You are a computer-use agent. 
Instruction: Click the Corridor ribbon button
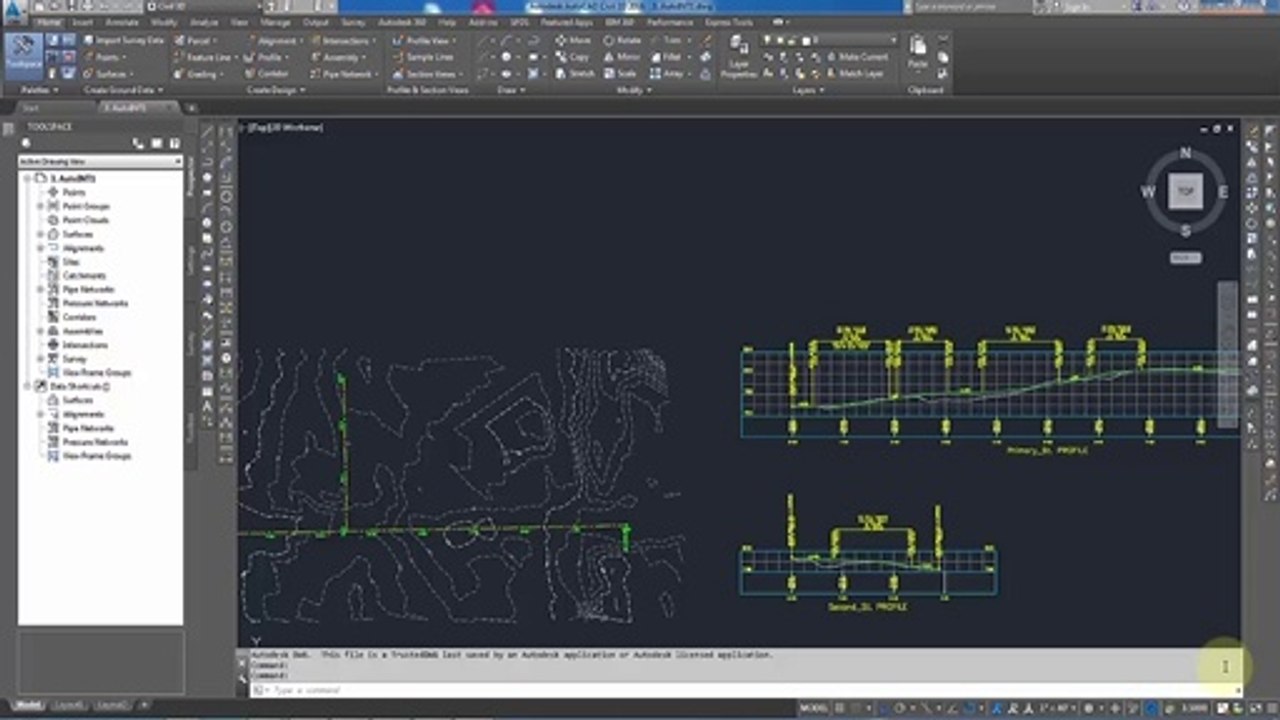268,74
